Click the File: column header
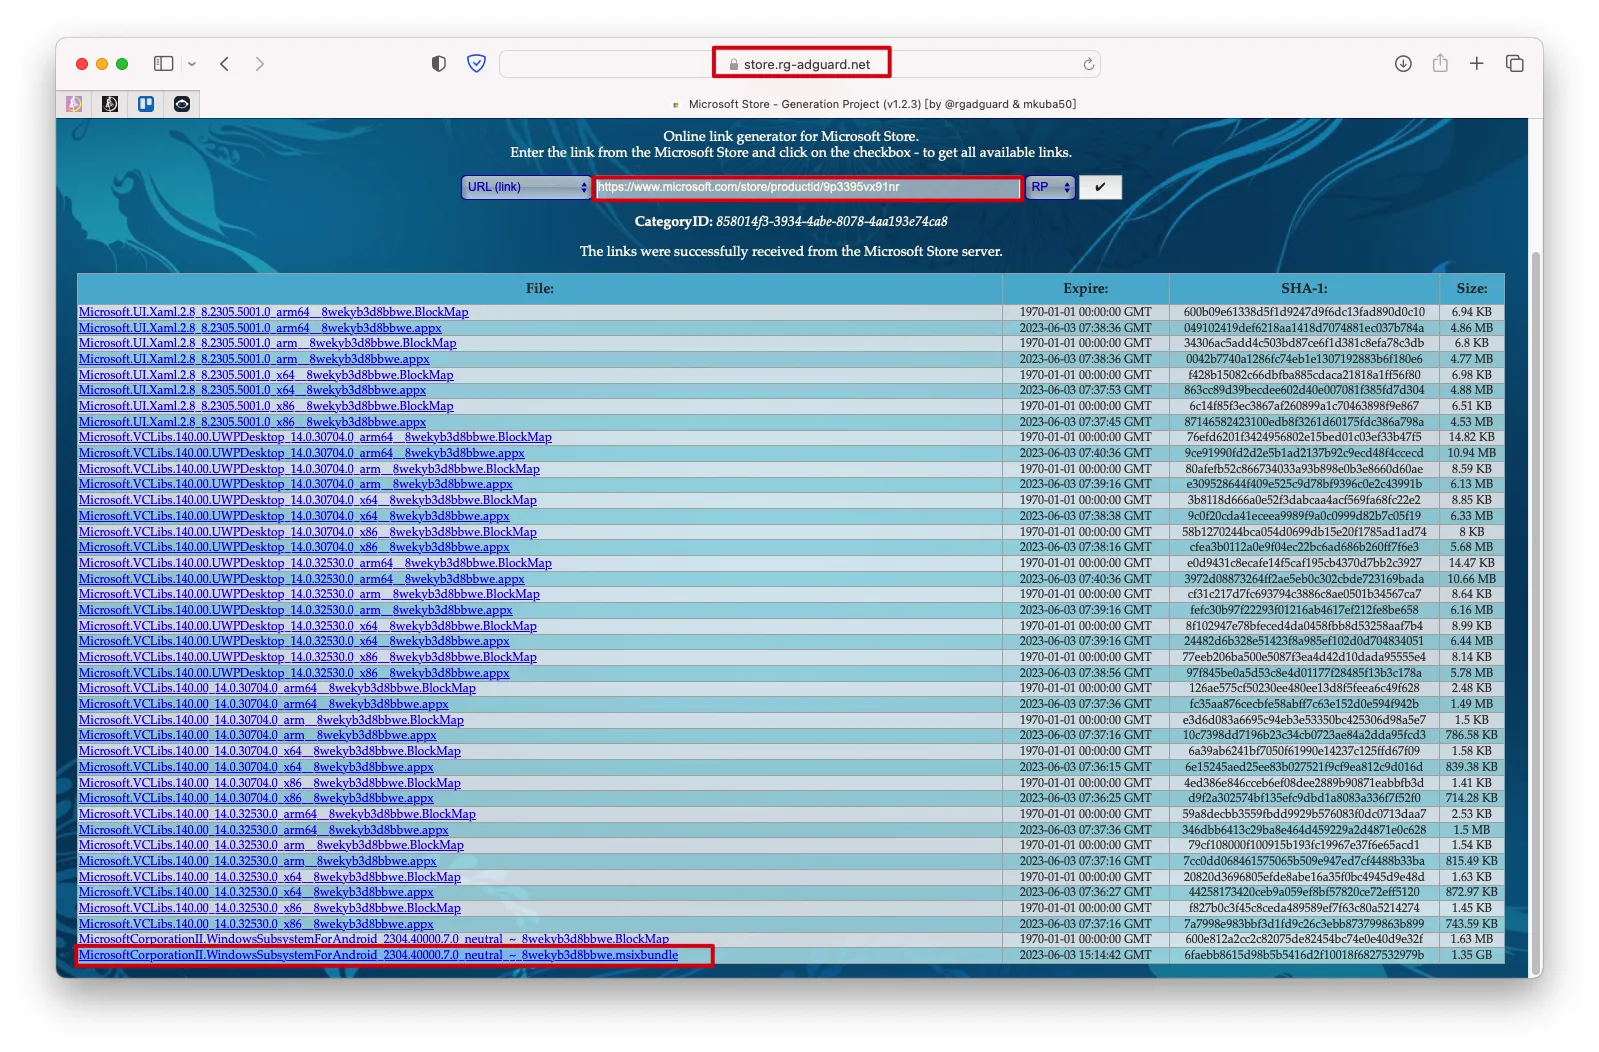Viewport: 1599px width, 1052px height. [x=540, y=288]
